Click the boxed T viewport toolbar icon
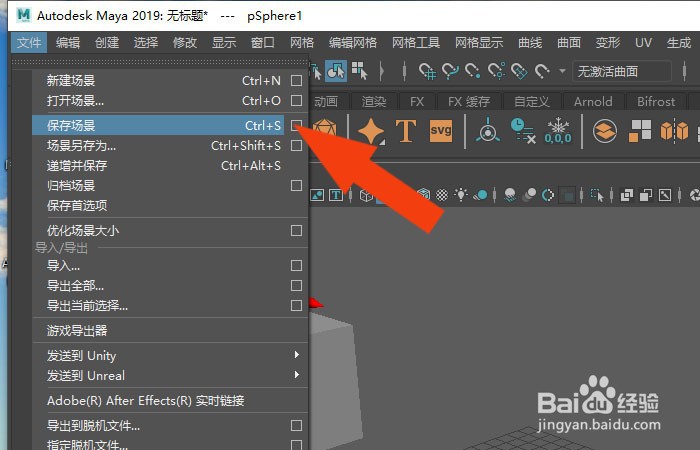 click(x=336, y=195)
